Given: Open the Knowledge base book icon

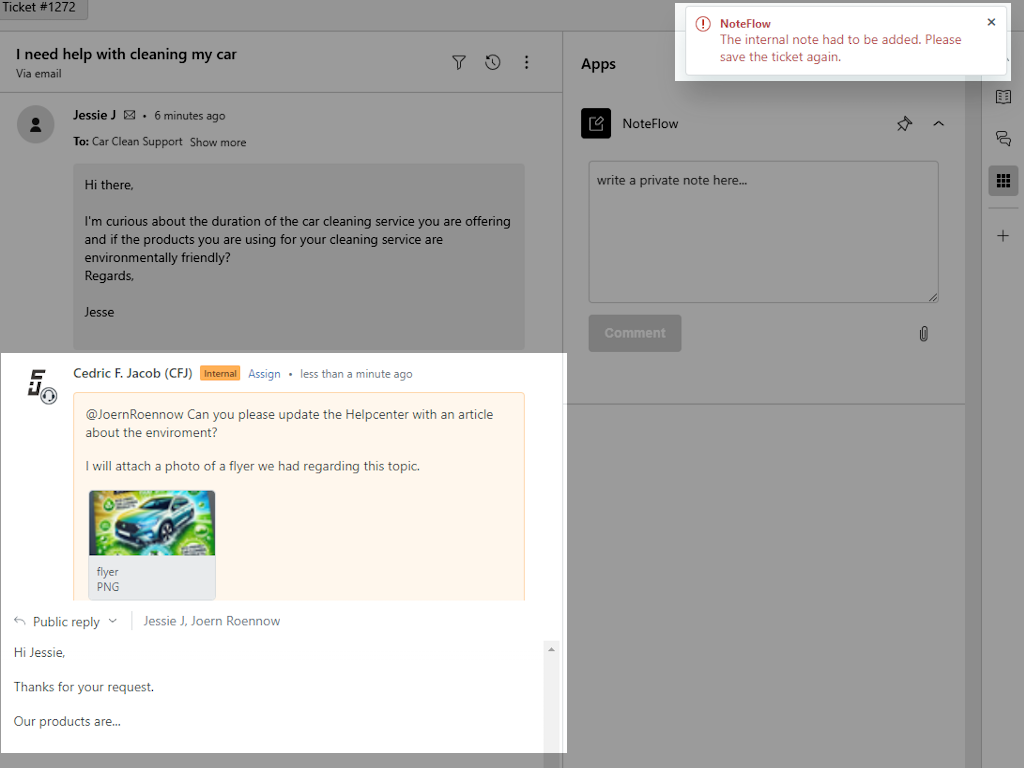Looking at the screenshot, I should click(x=1003, y=96).
